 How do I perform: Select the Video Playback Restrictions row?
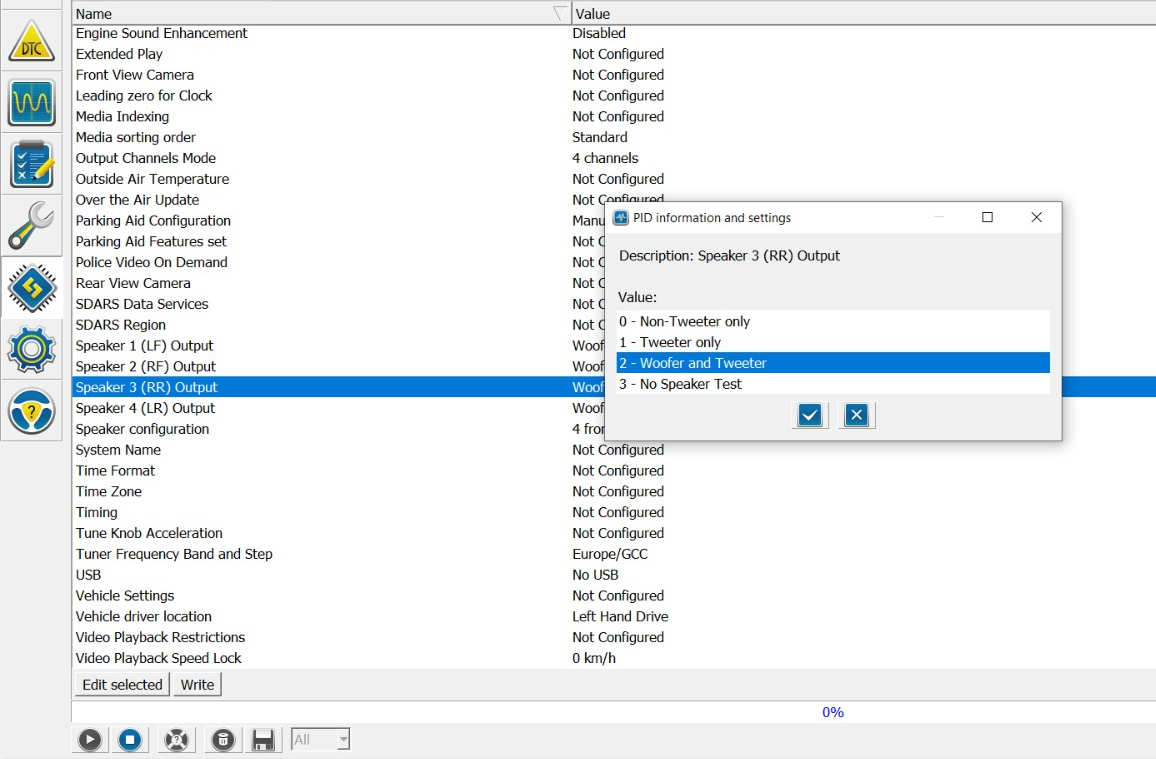pyautogui.click(x=614, y=637)
